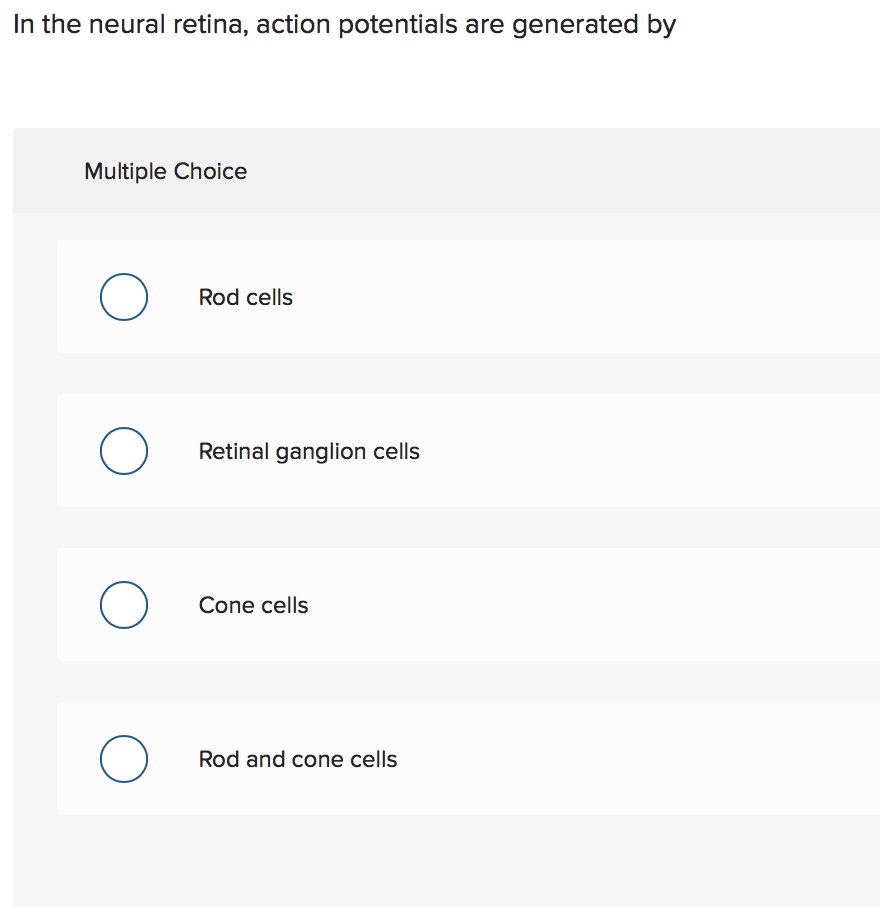880x908 pixels.
Task: Select the Rod cells radio button
Action: (x=123, y=297)
